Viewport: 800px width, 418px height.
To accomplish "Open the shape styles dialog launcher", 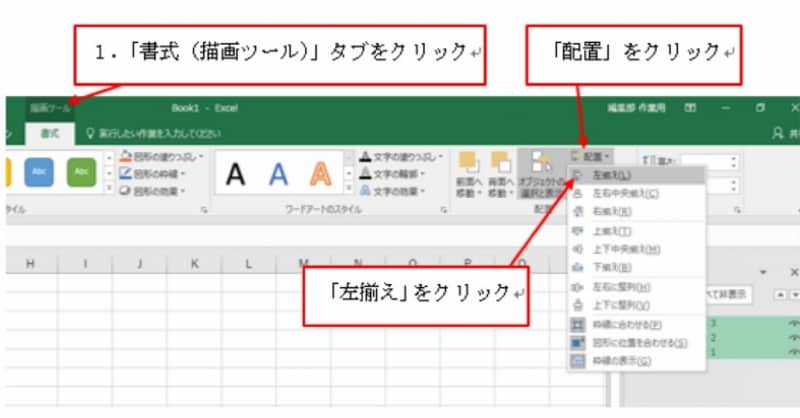I will pos(204,210).
